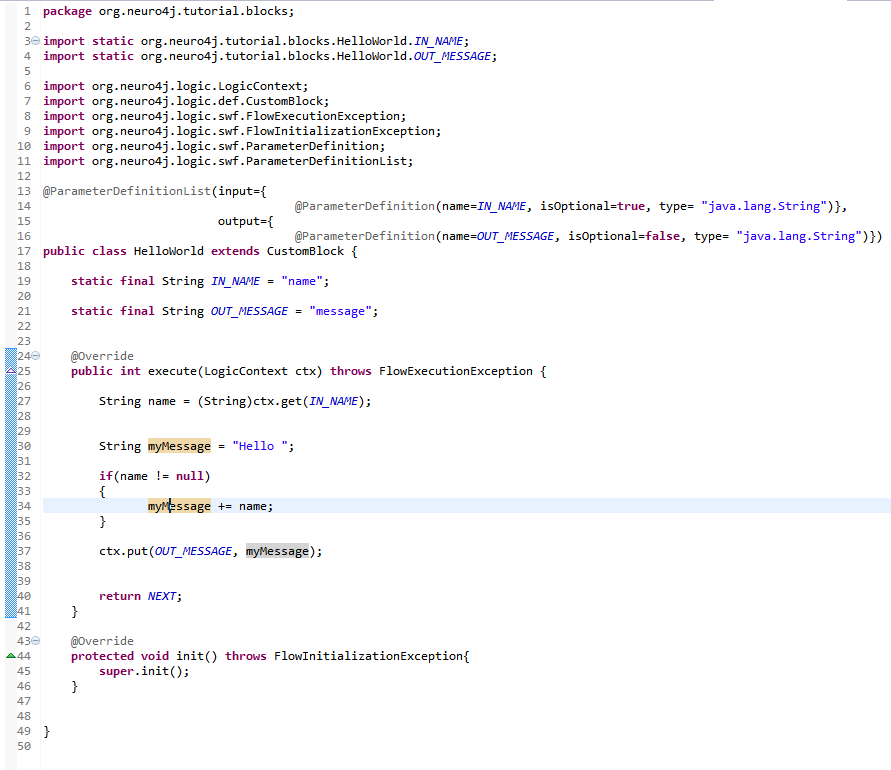Collapse the import block at line 3
The height and width of the screenshot is (770, 891).
[x=36, y=41]
